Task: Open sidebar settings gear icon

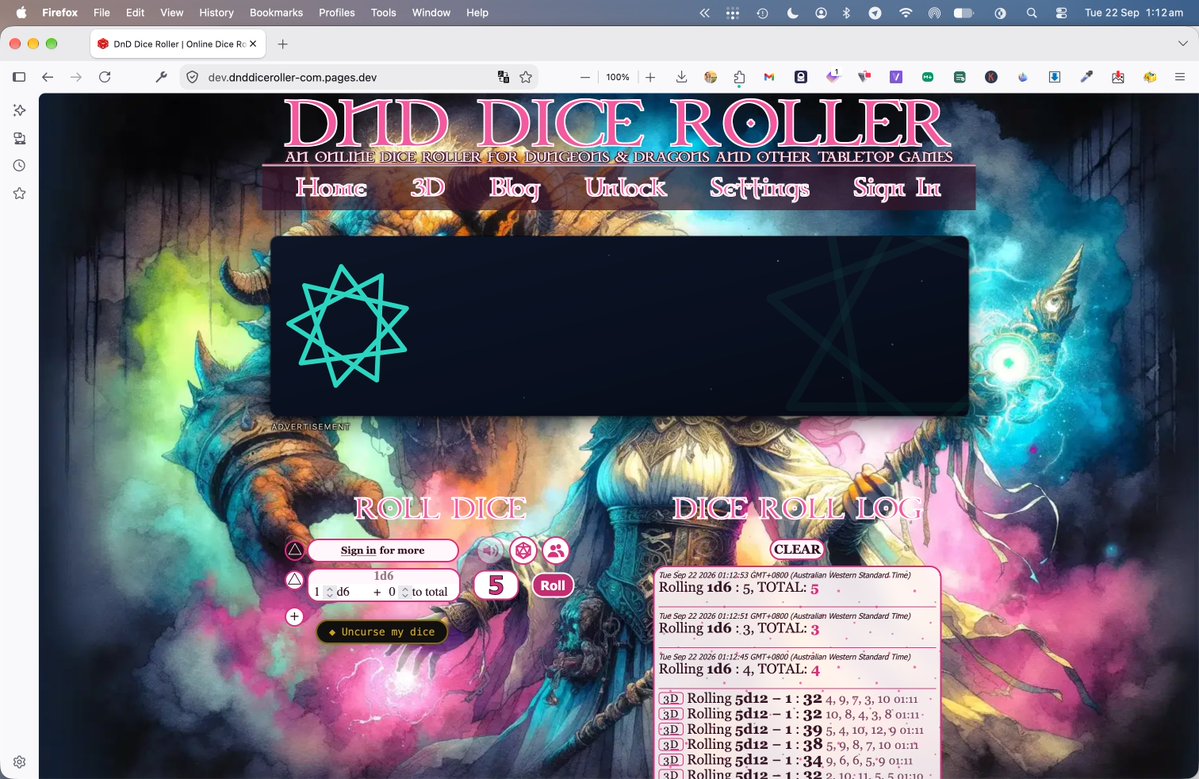Action: [x=20, y=761]
